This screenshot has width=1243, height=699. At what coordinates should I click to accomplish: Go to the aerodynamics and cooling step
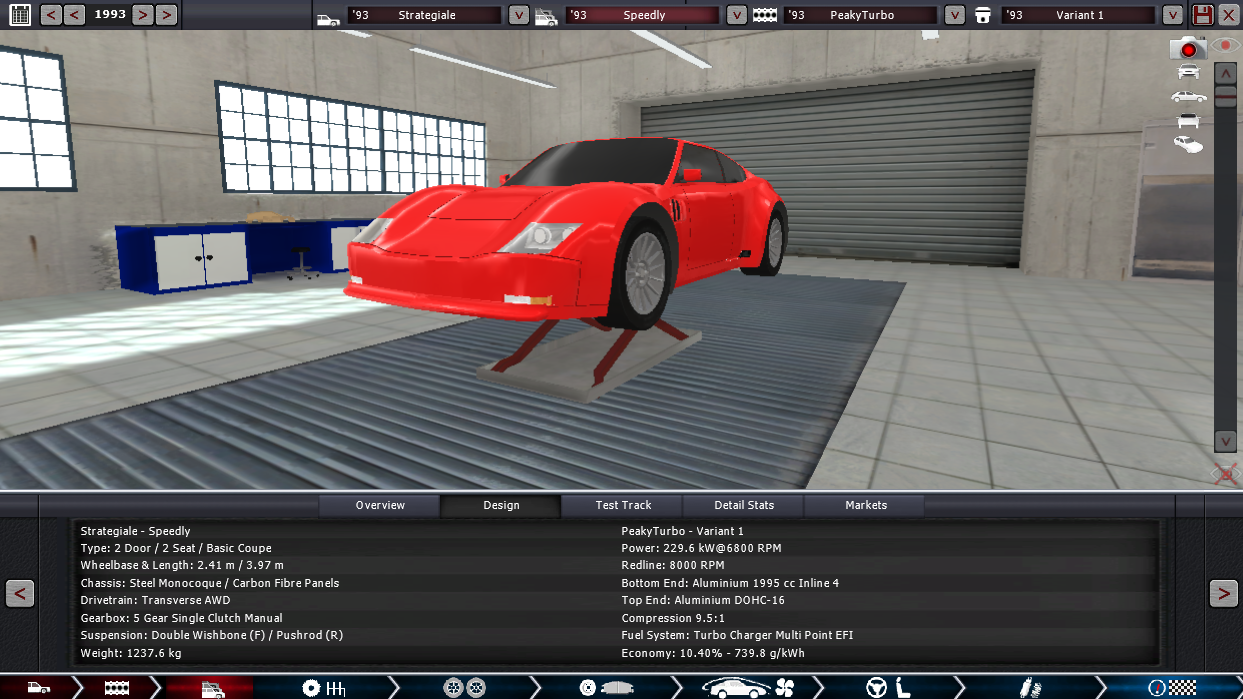click(x=747, y=688)
